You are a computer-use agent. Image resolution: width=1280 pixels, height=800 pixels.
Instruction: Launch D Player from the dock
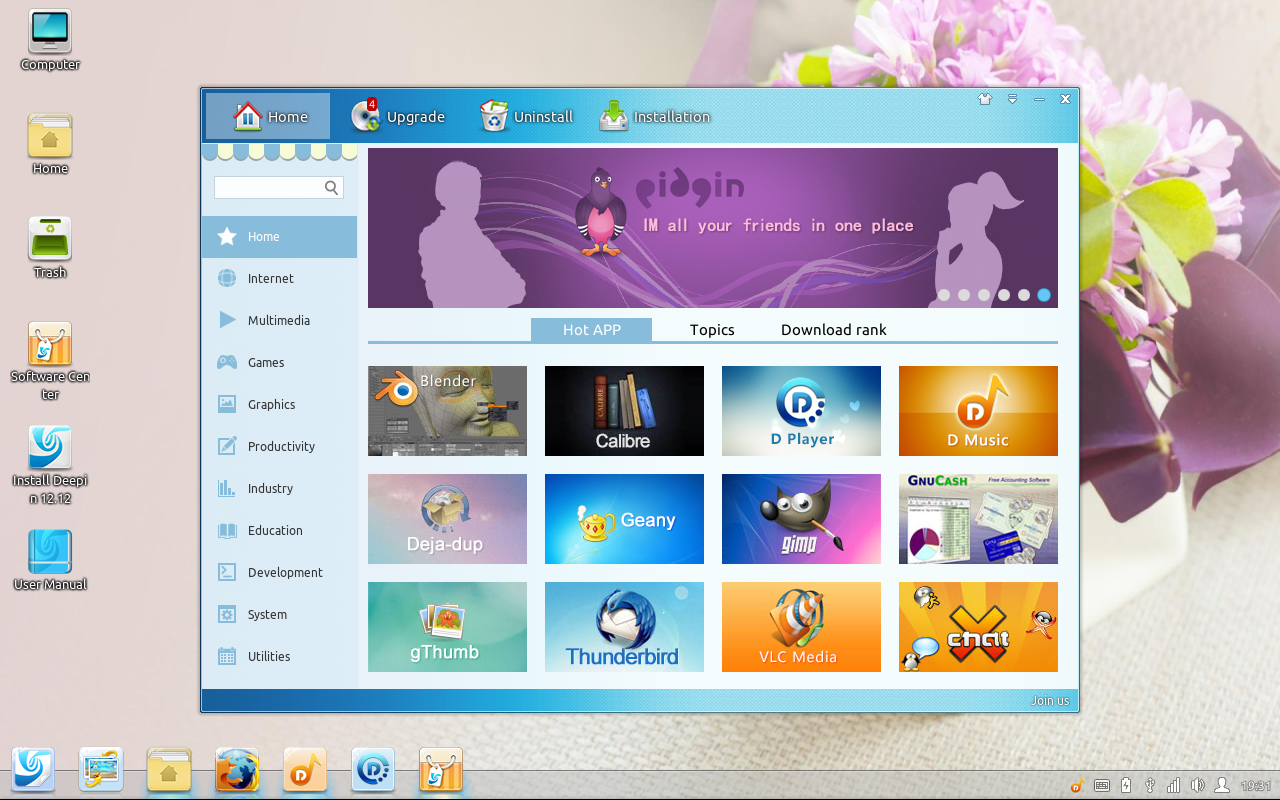tap(373, 770)
